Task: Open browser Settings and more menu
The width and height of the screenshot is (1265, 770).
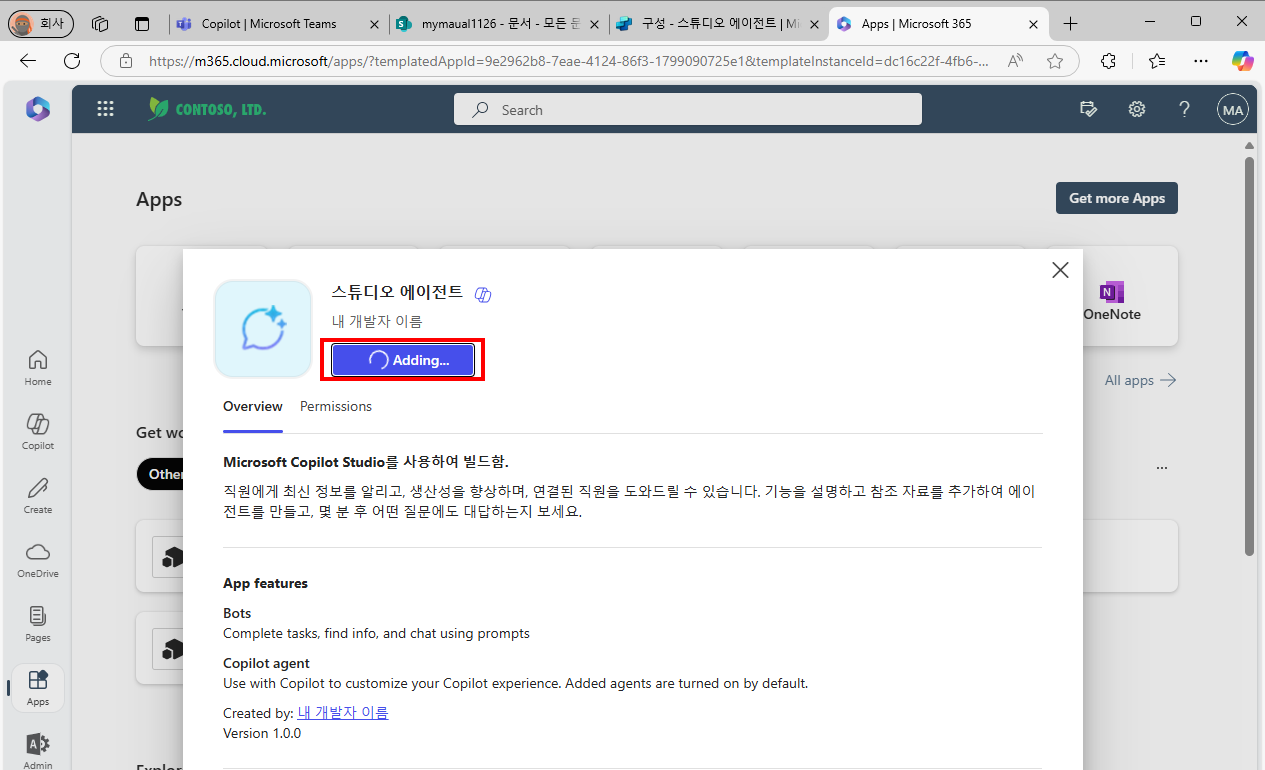Action: click(1201, 61)
